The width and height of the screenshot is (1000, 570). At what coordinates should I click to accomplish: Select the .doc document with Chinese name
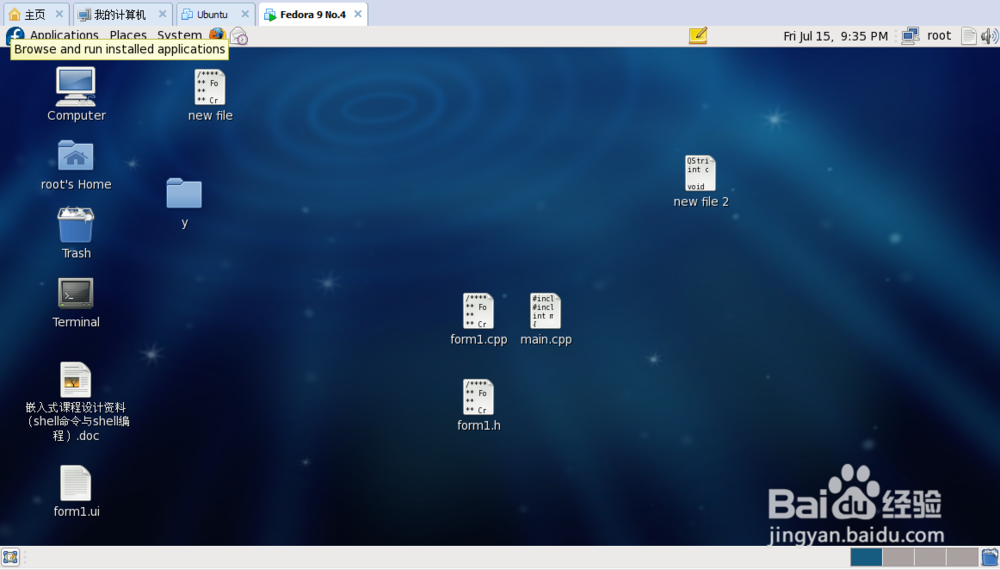pyautogui.click(x=75, y=380)
